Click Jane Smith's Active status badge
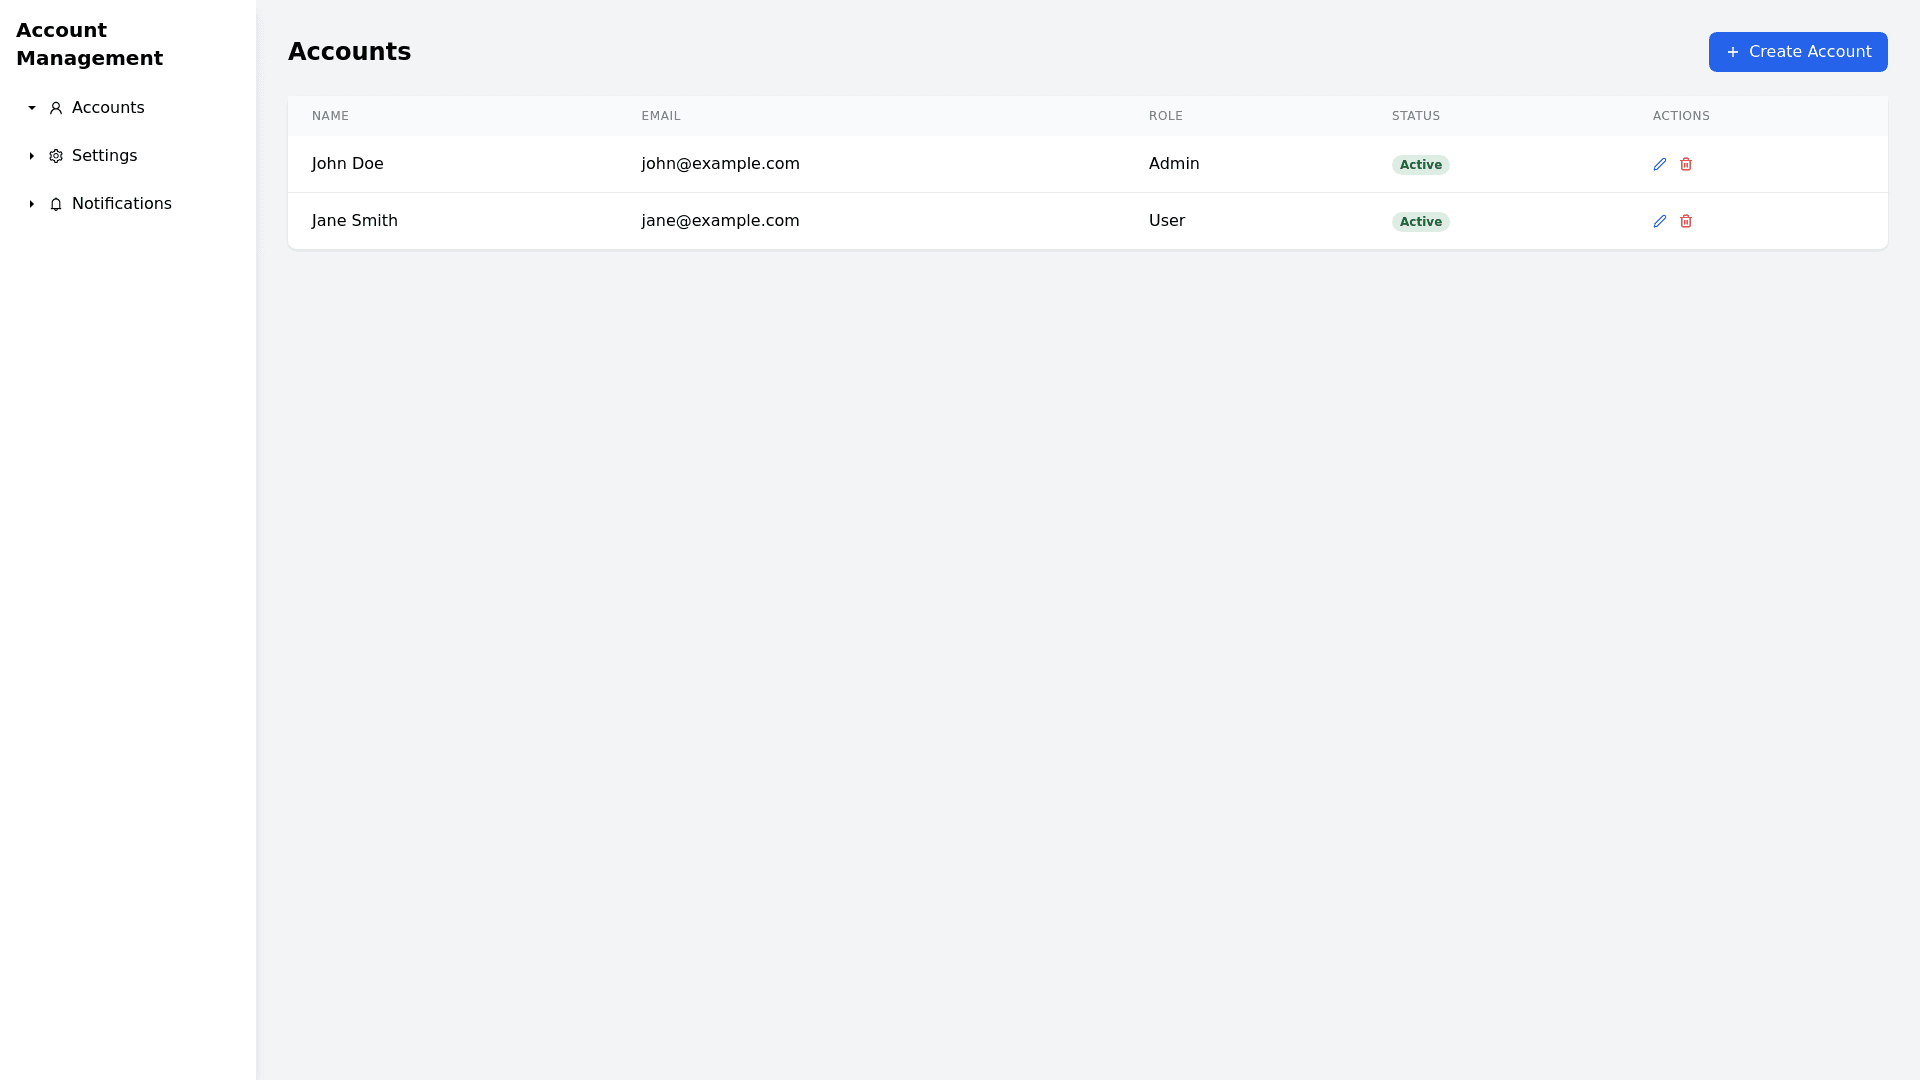This screenshot has width=1920, height=1080. point(1420,222)
